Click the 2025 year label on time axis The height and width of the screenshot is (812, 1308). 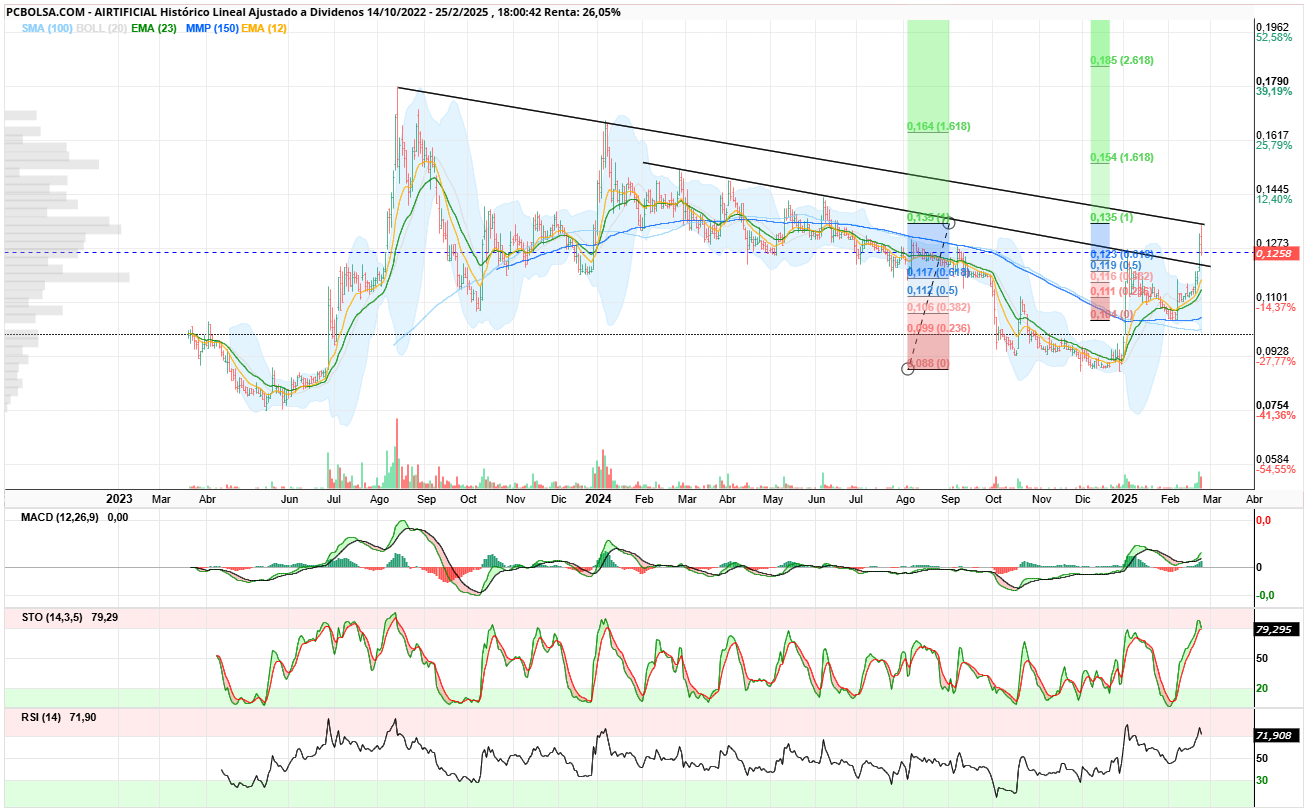(x=1126, y=498)
